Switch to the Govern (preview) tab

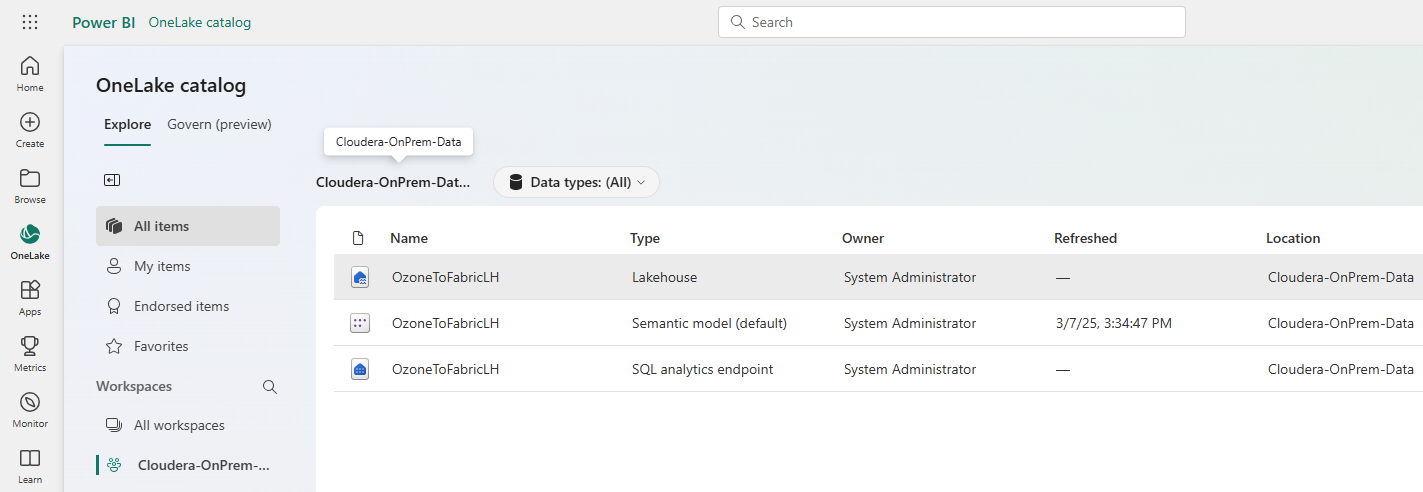(219, 125)
